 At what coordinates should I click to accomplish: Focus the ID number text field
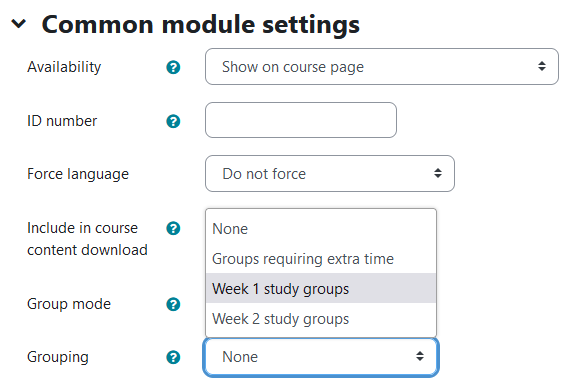click(x=301, y=120)
